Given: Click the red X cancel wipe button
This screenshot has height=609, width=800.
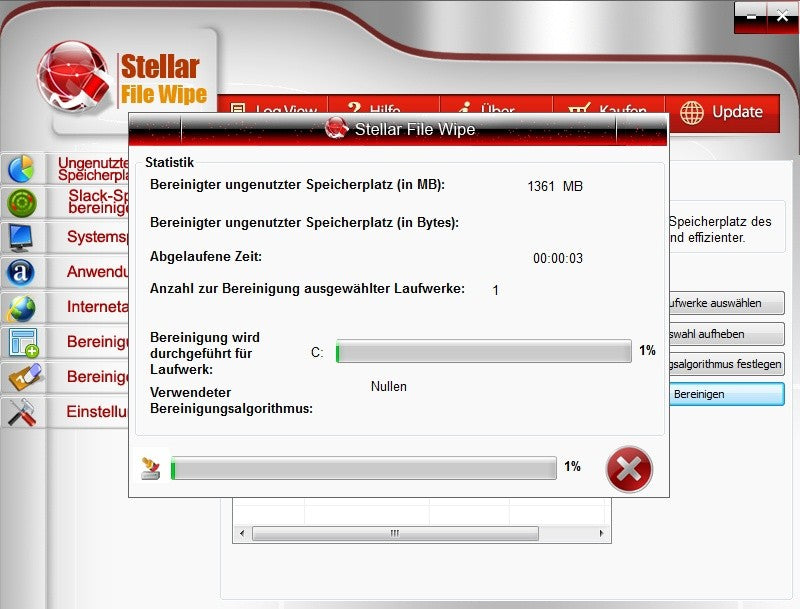Looking at the screenshot, I should pyautogui.click(x=629, y=469).
